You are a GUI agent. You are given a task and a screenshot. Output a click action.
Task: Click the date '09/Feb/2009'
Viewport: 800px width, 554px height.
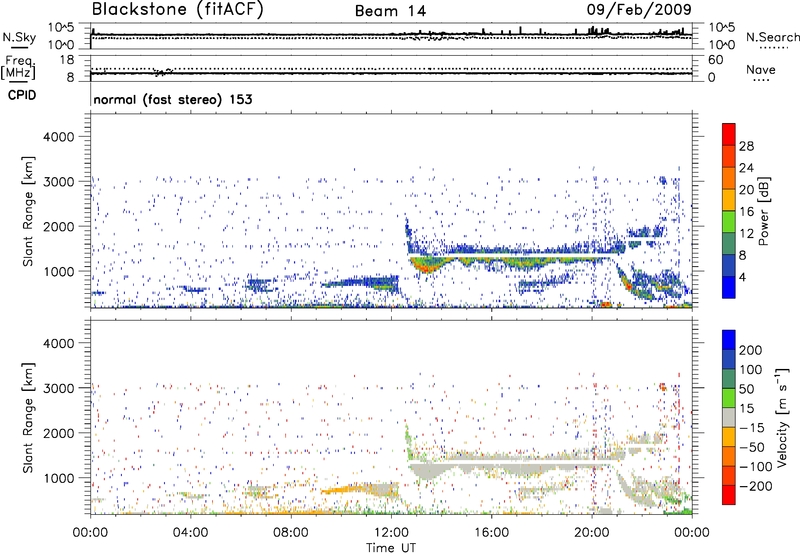639,9
